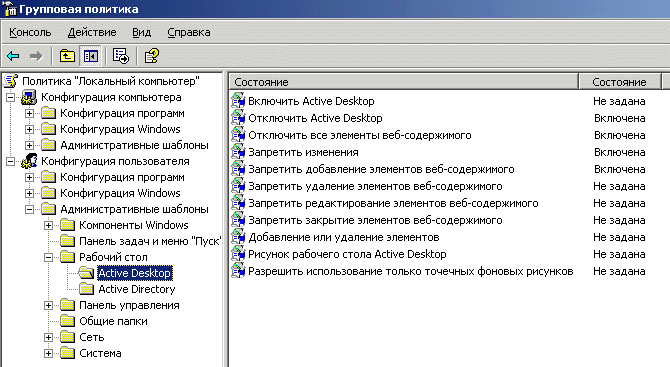The width and height of the screenshot is (670, 367).
Task: Toggle the Show/Hide console tree icon
Action: coord(91,56)
